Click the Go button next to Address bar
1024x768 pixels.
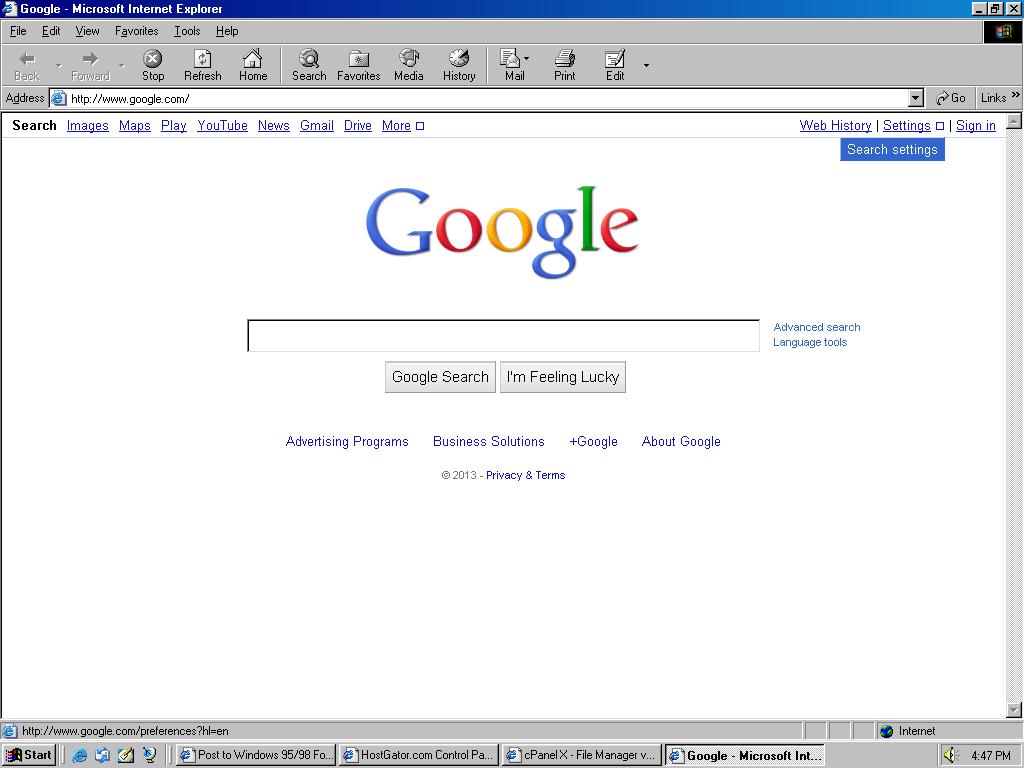point(951,98)
